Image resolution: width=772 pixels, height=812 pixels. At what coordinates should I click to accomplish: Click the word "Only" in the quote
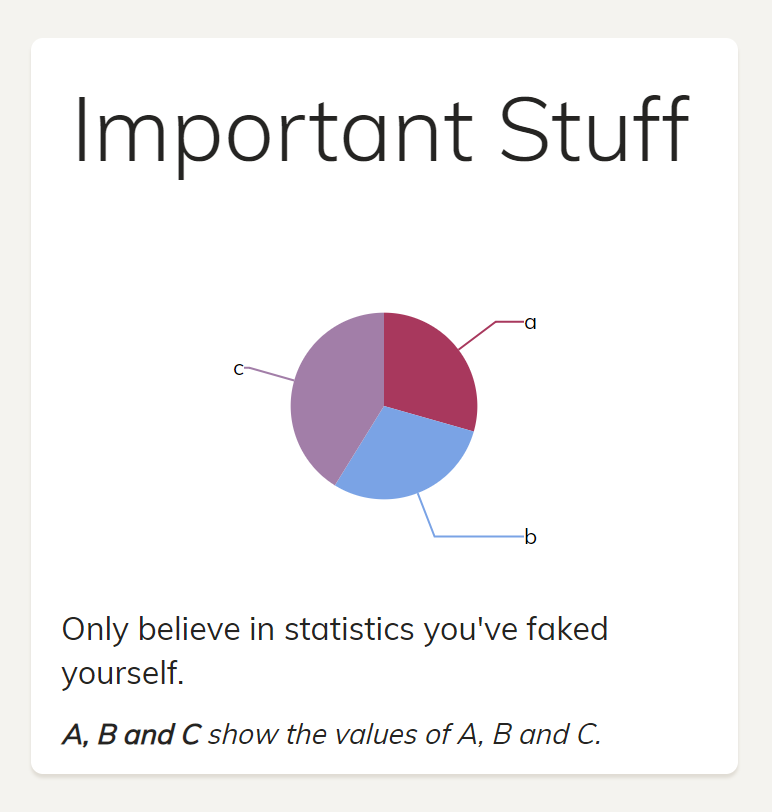point(96,630)
